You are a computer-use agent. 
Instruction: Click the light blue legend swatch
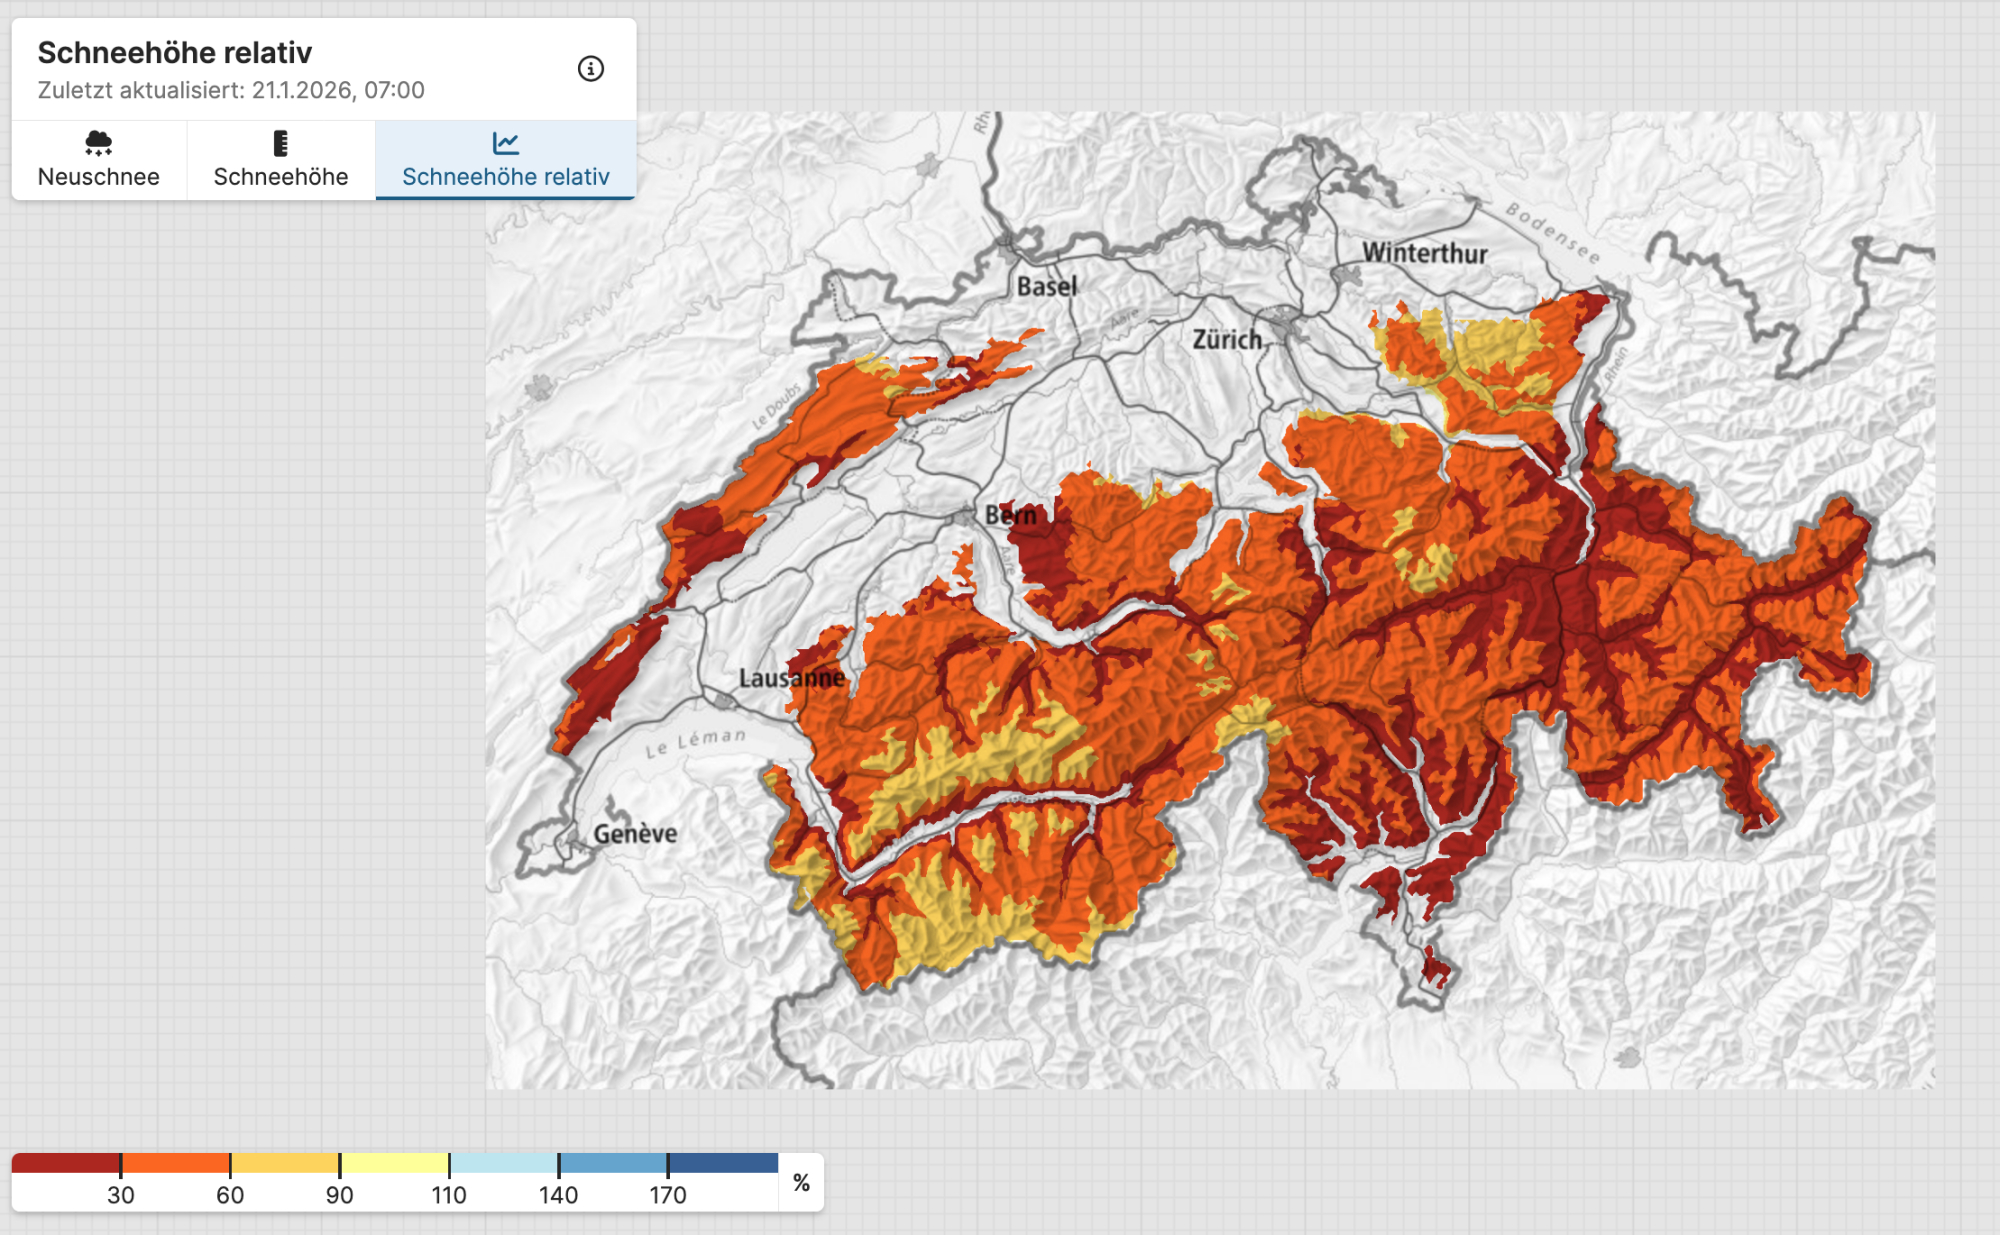point(504,1163)
